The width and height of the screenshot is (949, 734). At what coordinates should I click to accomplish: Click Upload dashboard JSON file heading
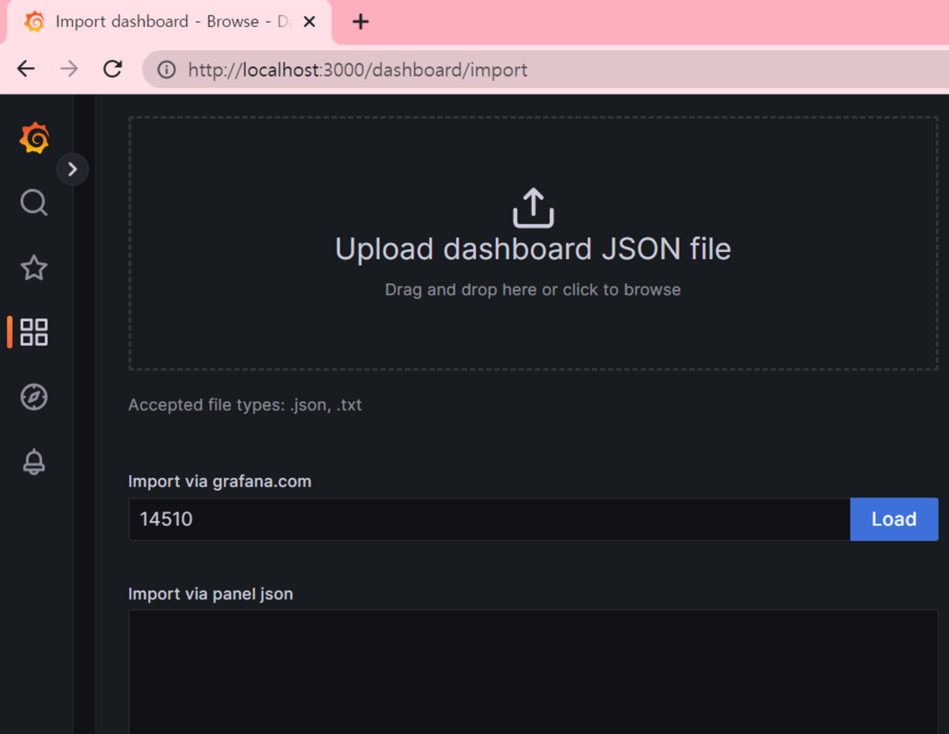(x=533, y=249)
